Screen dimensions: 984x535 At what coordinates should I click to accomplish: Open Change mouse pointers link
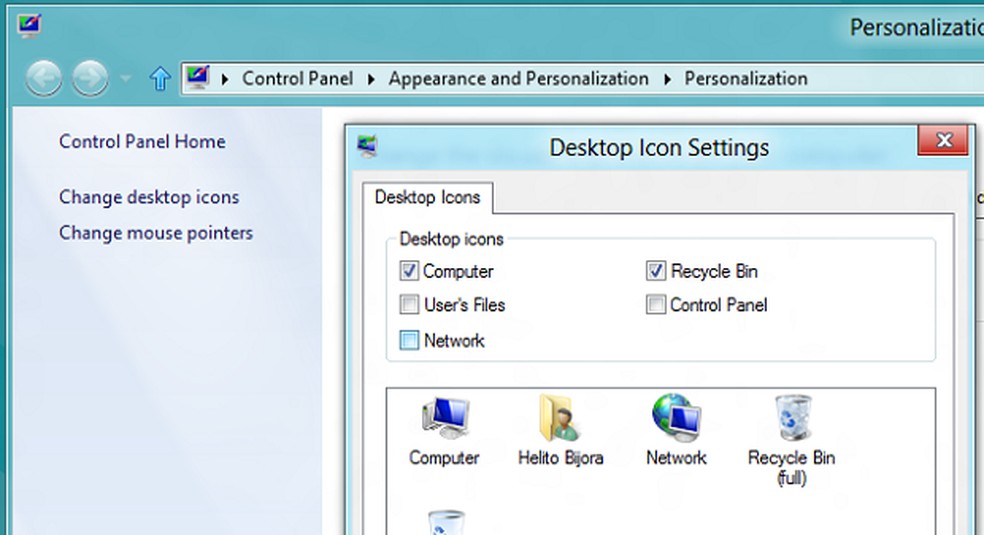[156, 233]
